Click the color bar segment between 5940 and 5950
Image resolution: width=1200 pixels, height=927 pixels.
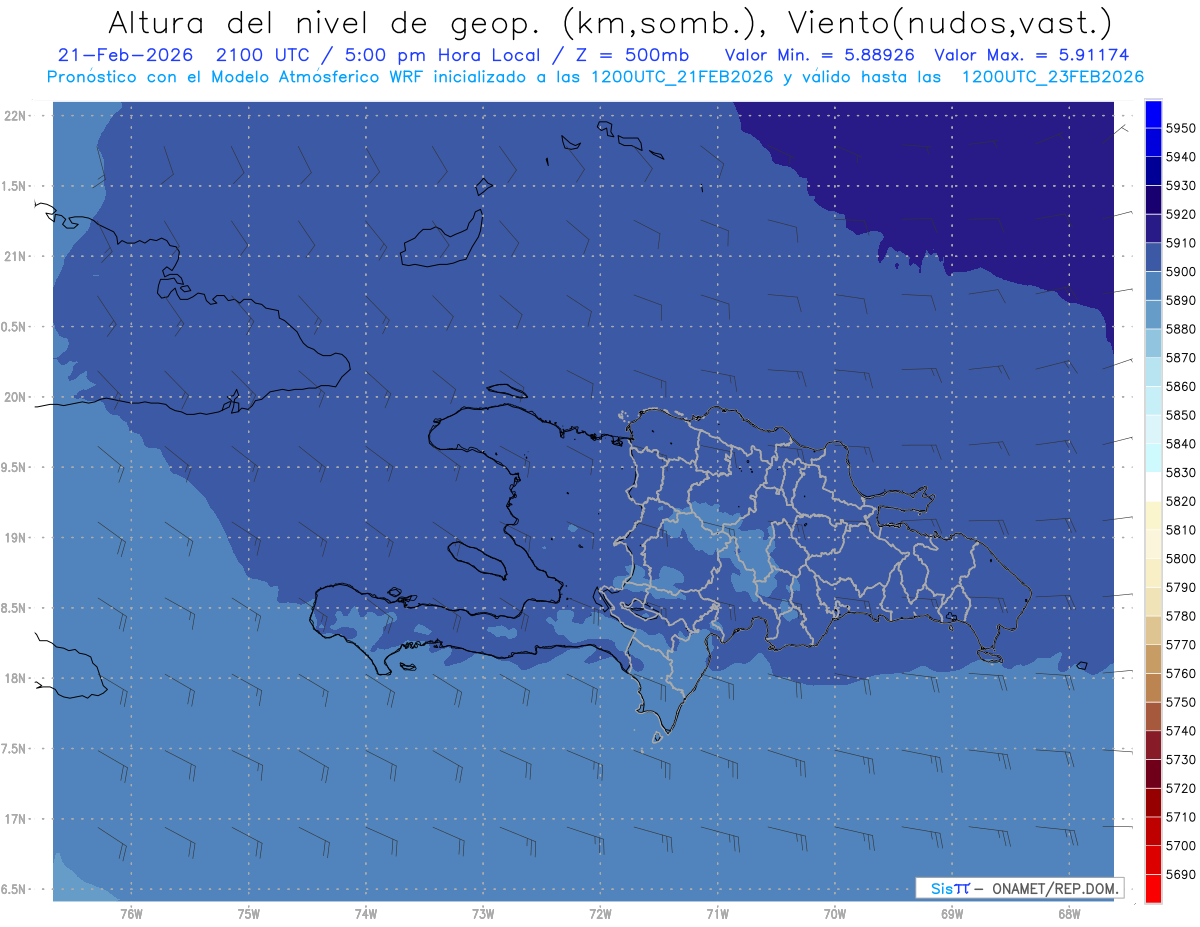pyautogui.click(x=1153, y=143)
